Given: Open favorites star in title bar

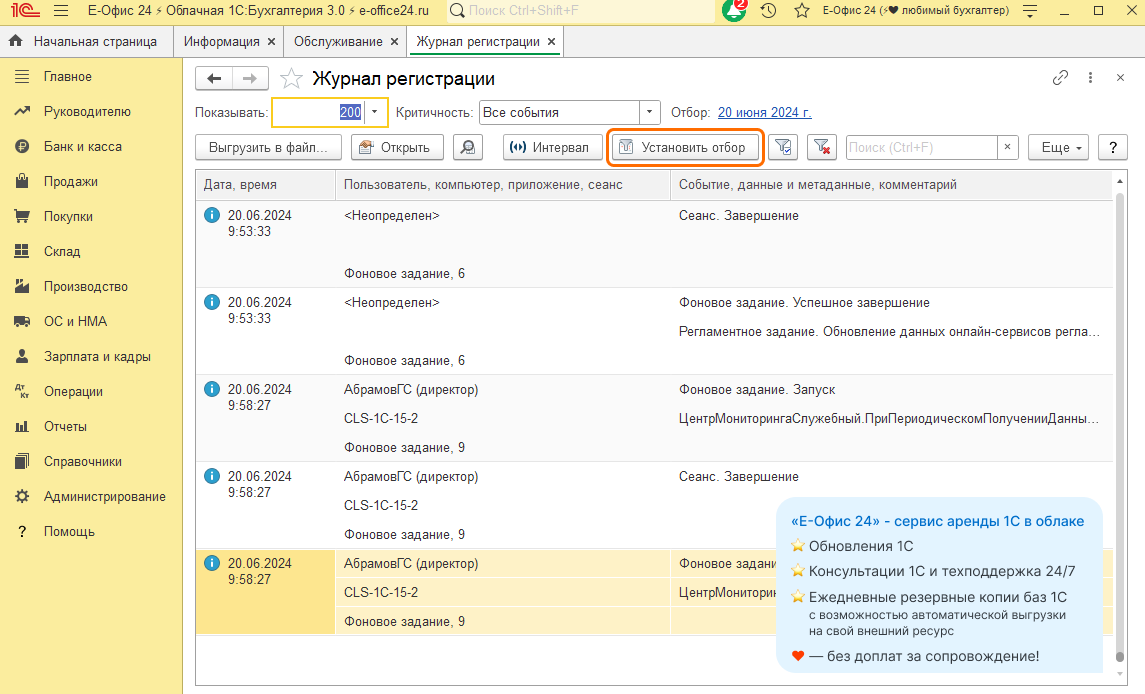Looking at the screenshot, I should (802, 10).
